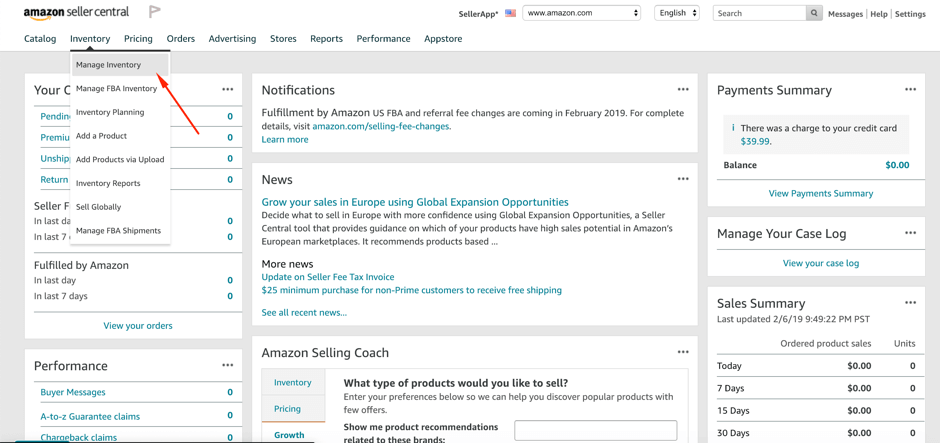Click the US flag icon near SellerApp
Screen dimensions: 940x443
(510, 13)
